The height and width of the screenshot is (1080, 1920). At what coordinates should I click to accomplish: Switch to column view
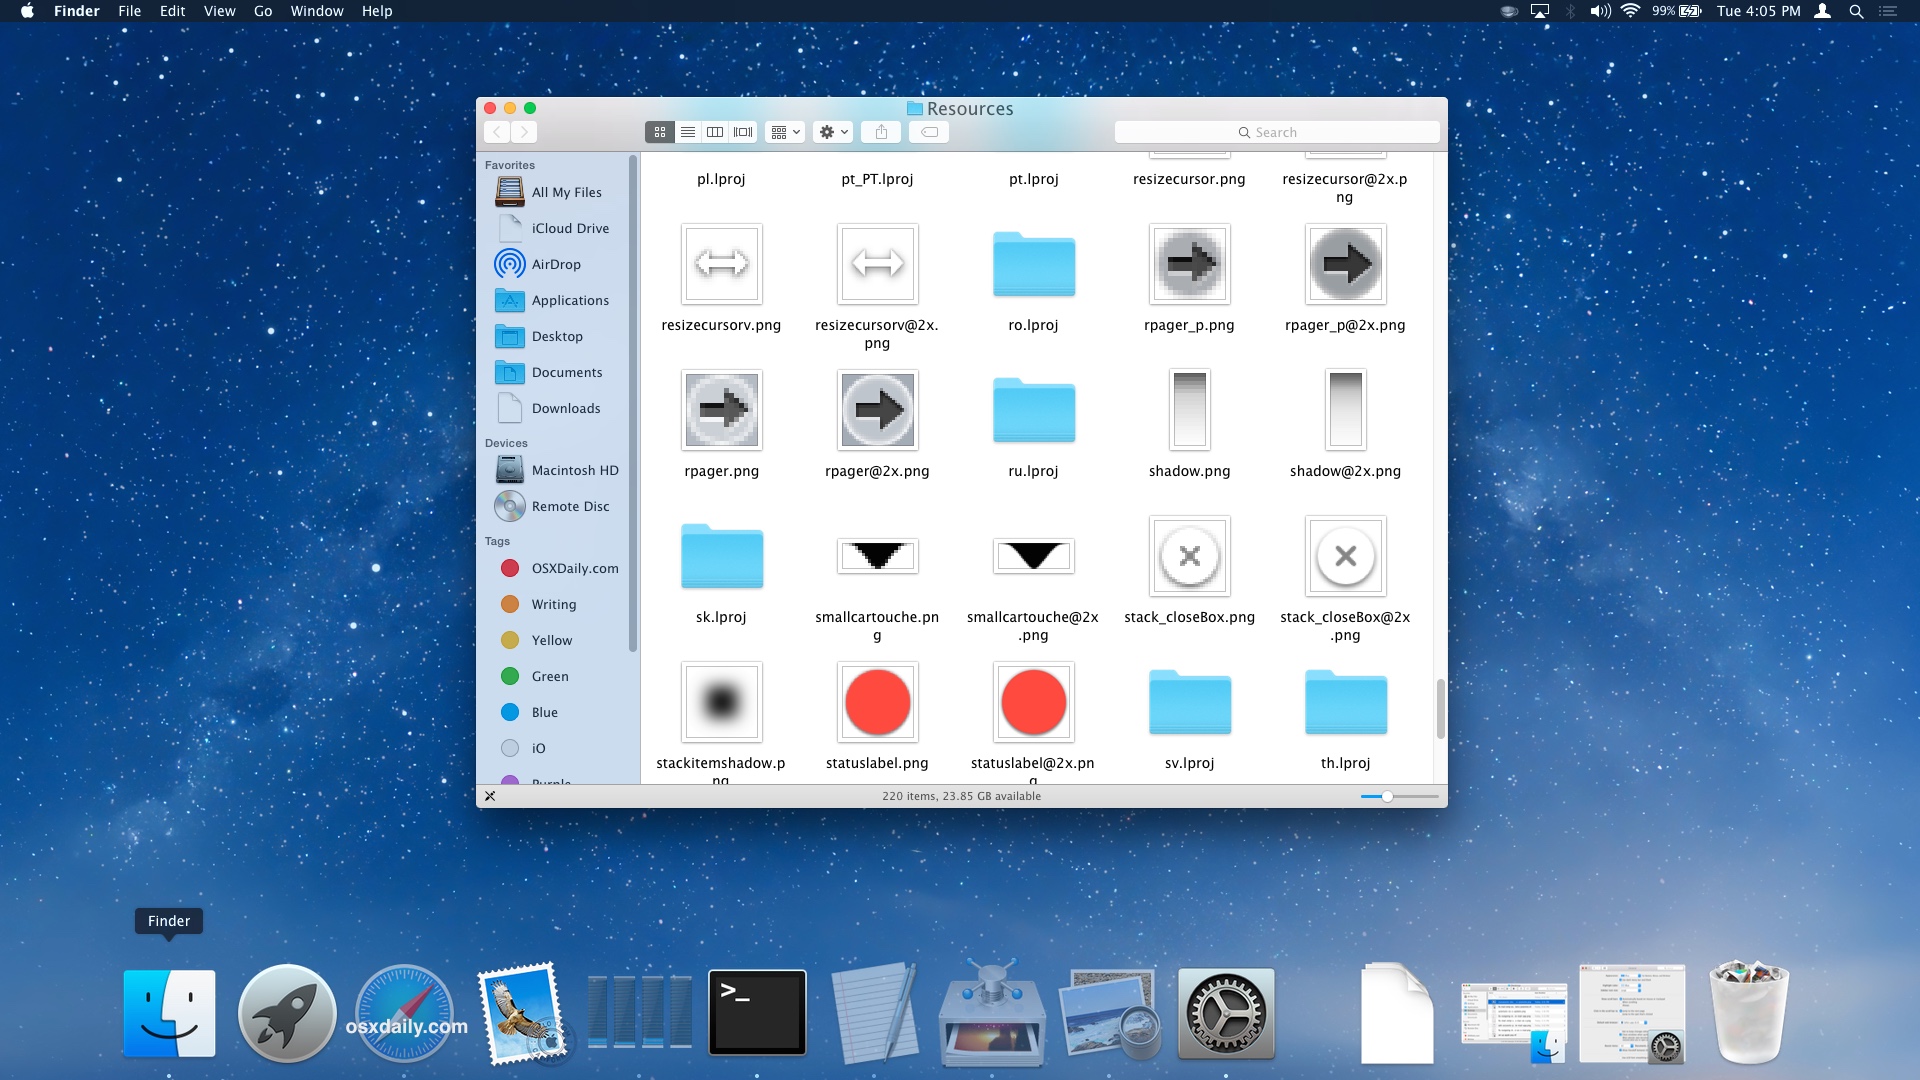(x=715, y=131)
